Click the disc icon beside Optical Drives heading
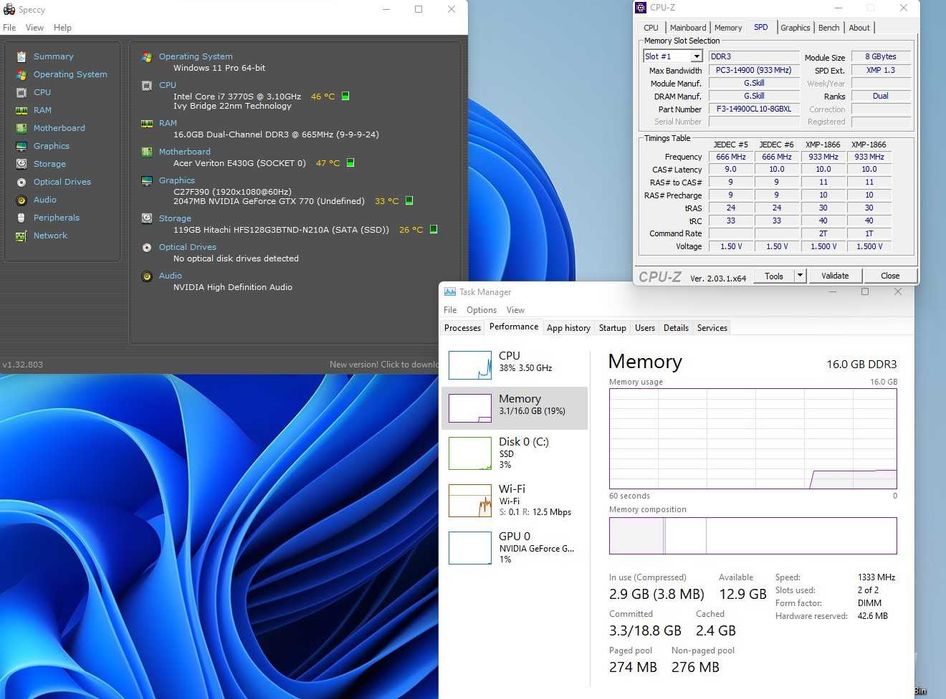Viewport: 946px width, 699px height. tap(147, 247)
